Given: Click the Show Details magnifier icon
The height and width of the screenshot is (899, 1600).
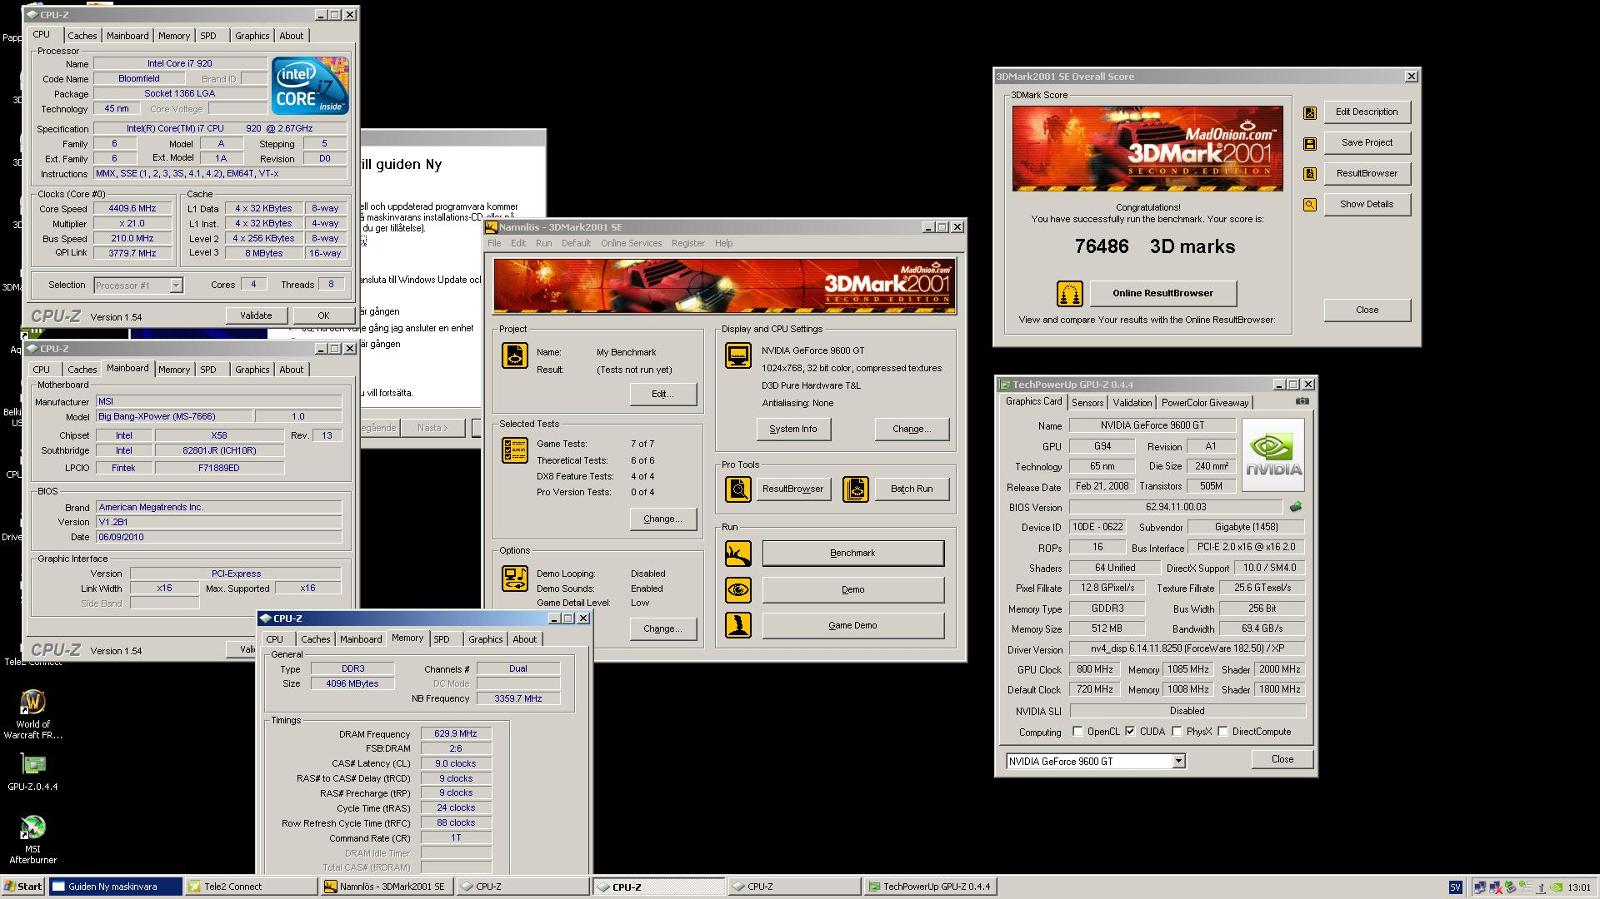Looking at the screenshot, I should (1310, 205).
